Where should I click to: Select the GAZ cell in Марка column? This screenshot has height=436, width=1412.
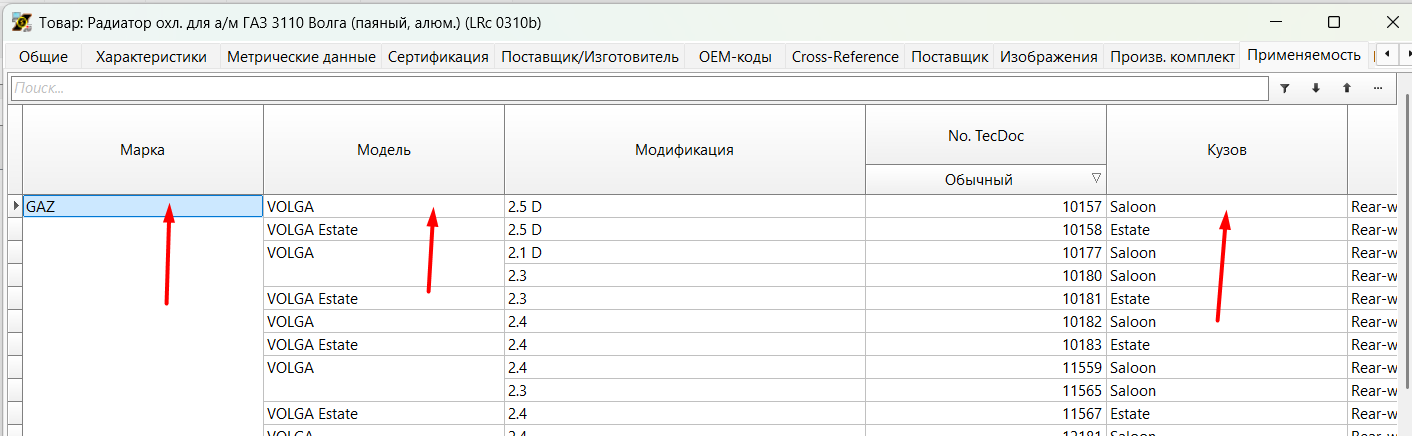tap(143, 206)
